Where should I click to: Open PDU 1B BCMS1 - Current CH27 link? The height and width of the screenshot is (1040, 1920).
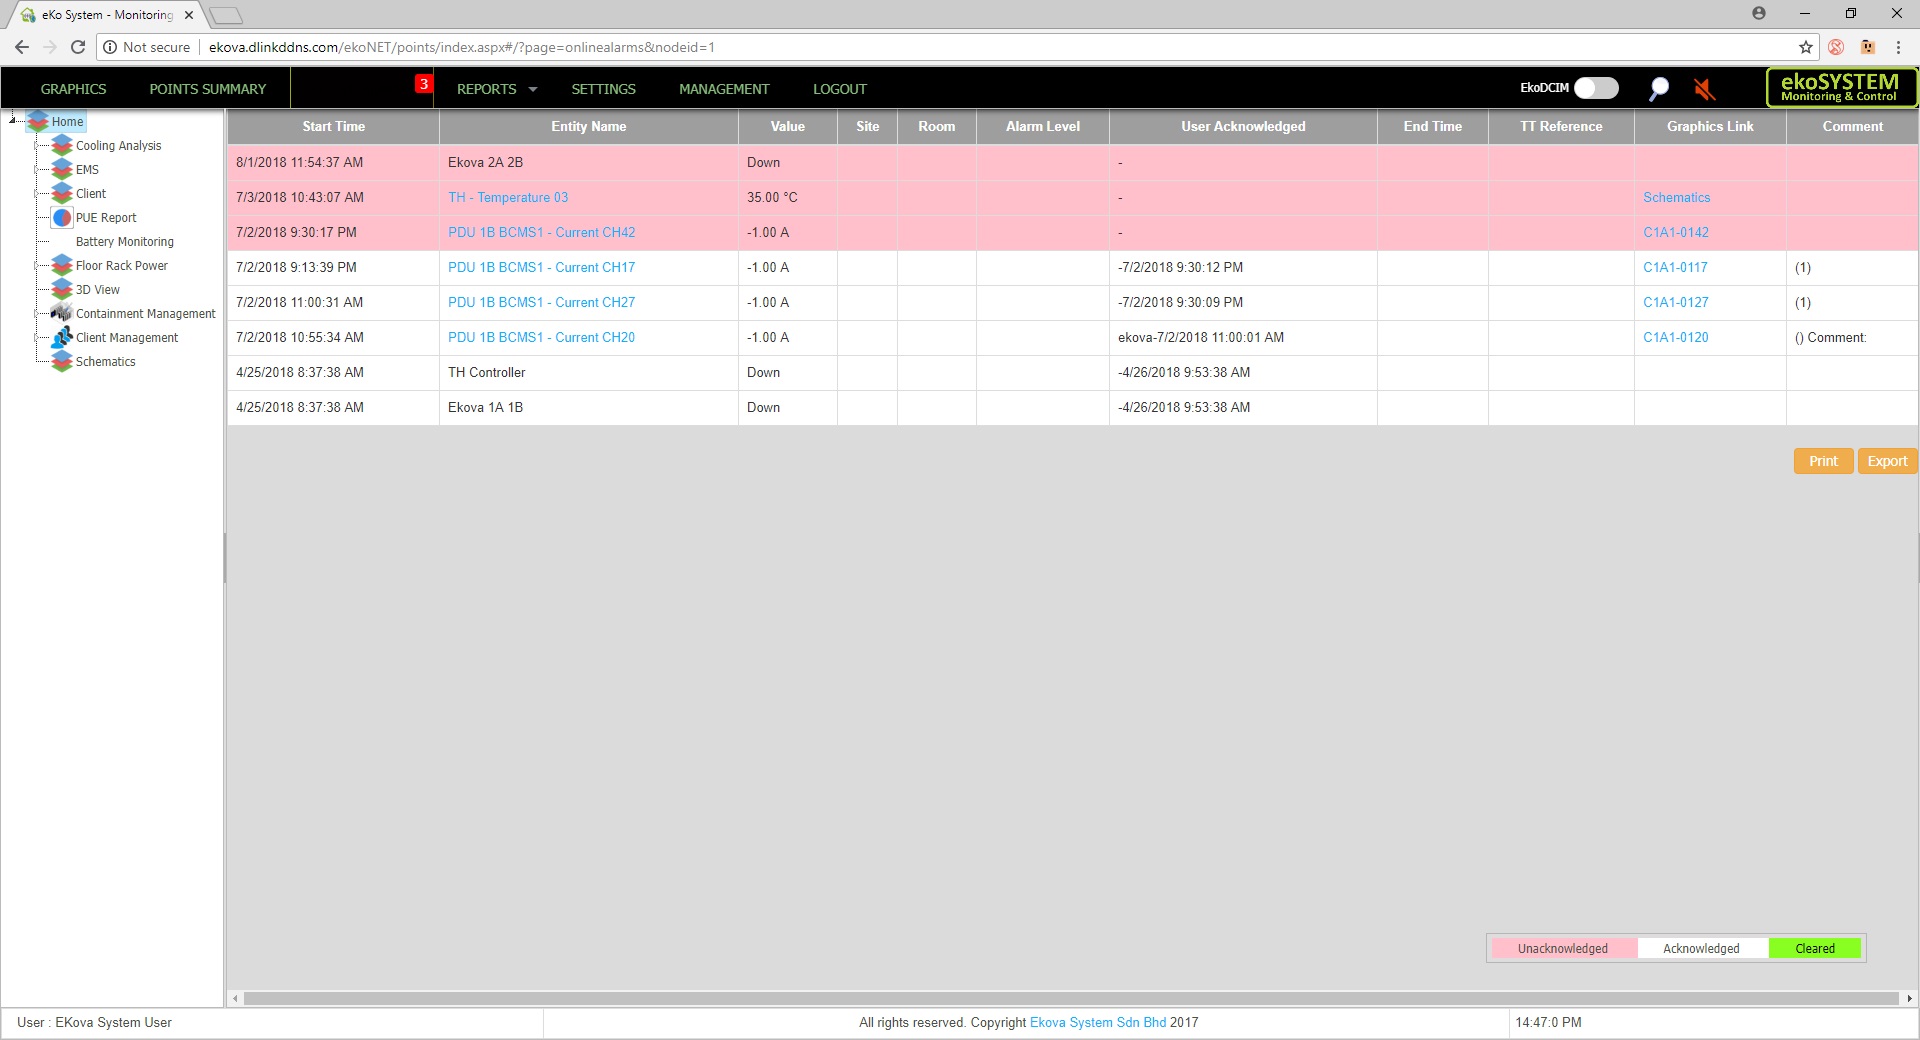541,302
